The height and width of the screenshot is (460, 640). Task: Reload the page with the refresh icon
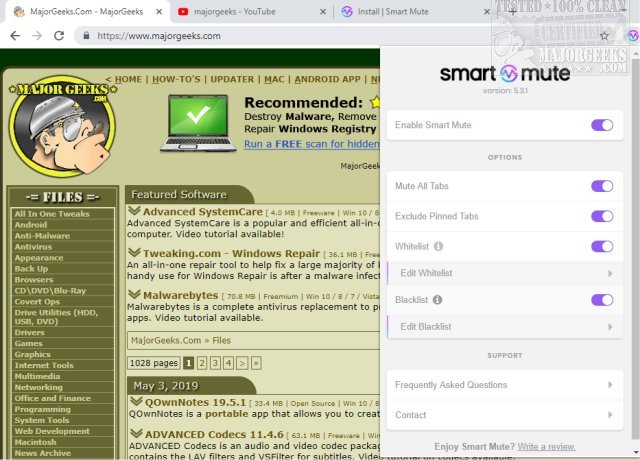pyautogui.click(x=59, y=36)
